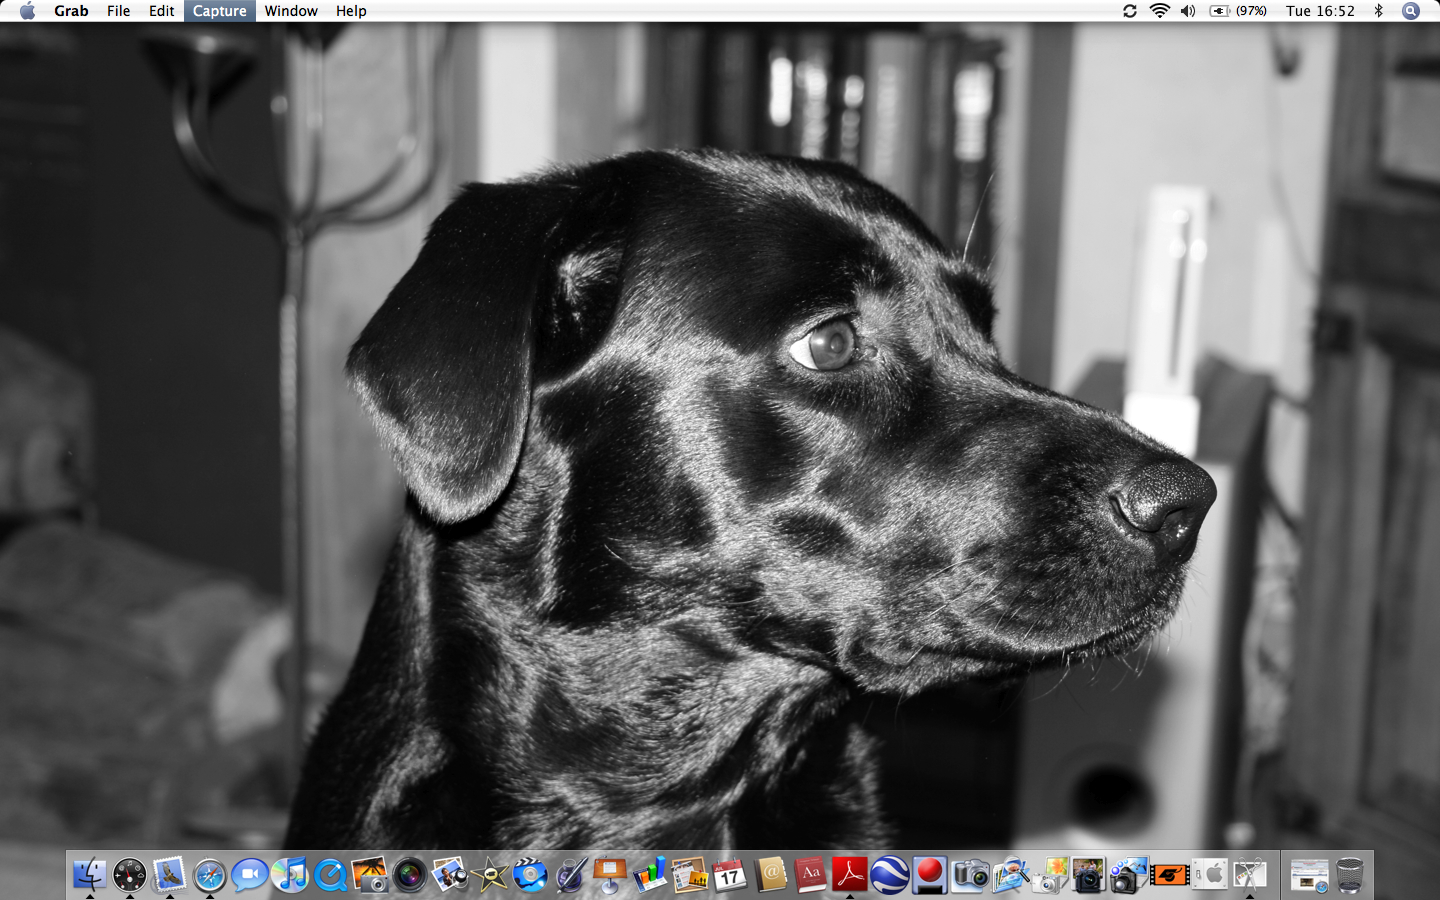Launch Numbers bar chart icon
This screenshot has height=900, width=1440.
[650, 875]
